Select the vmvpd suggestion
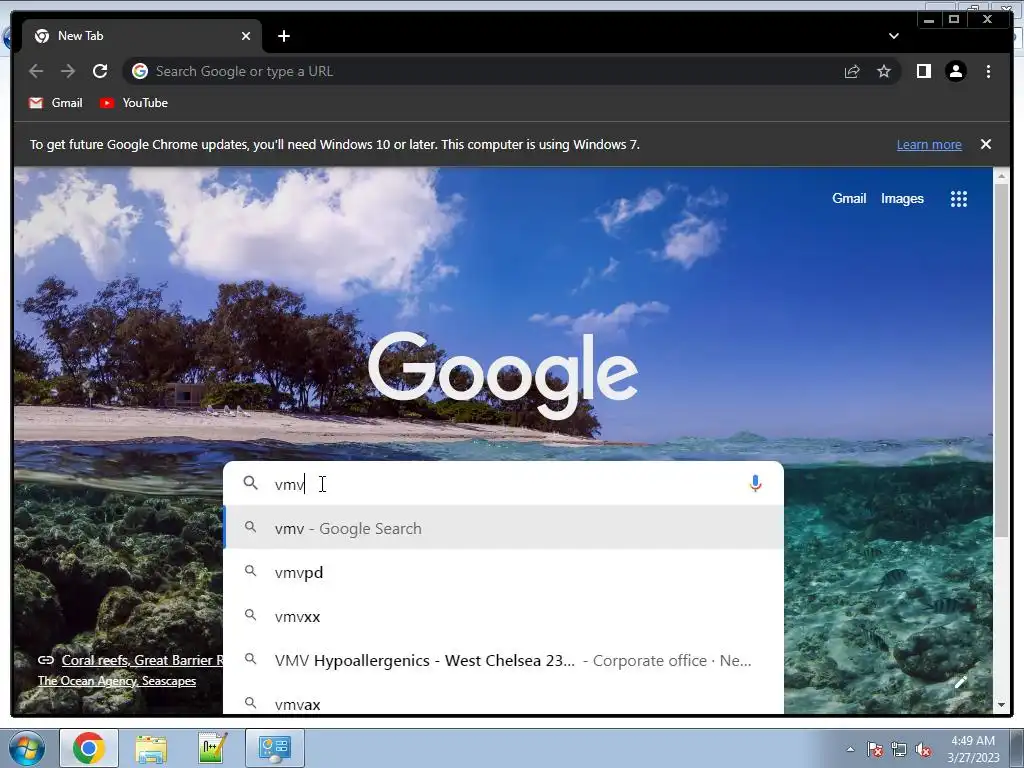1024x768 pixels. (x=503, y=572)
